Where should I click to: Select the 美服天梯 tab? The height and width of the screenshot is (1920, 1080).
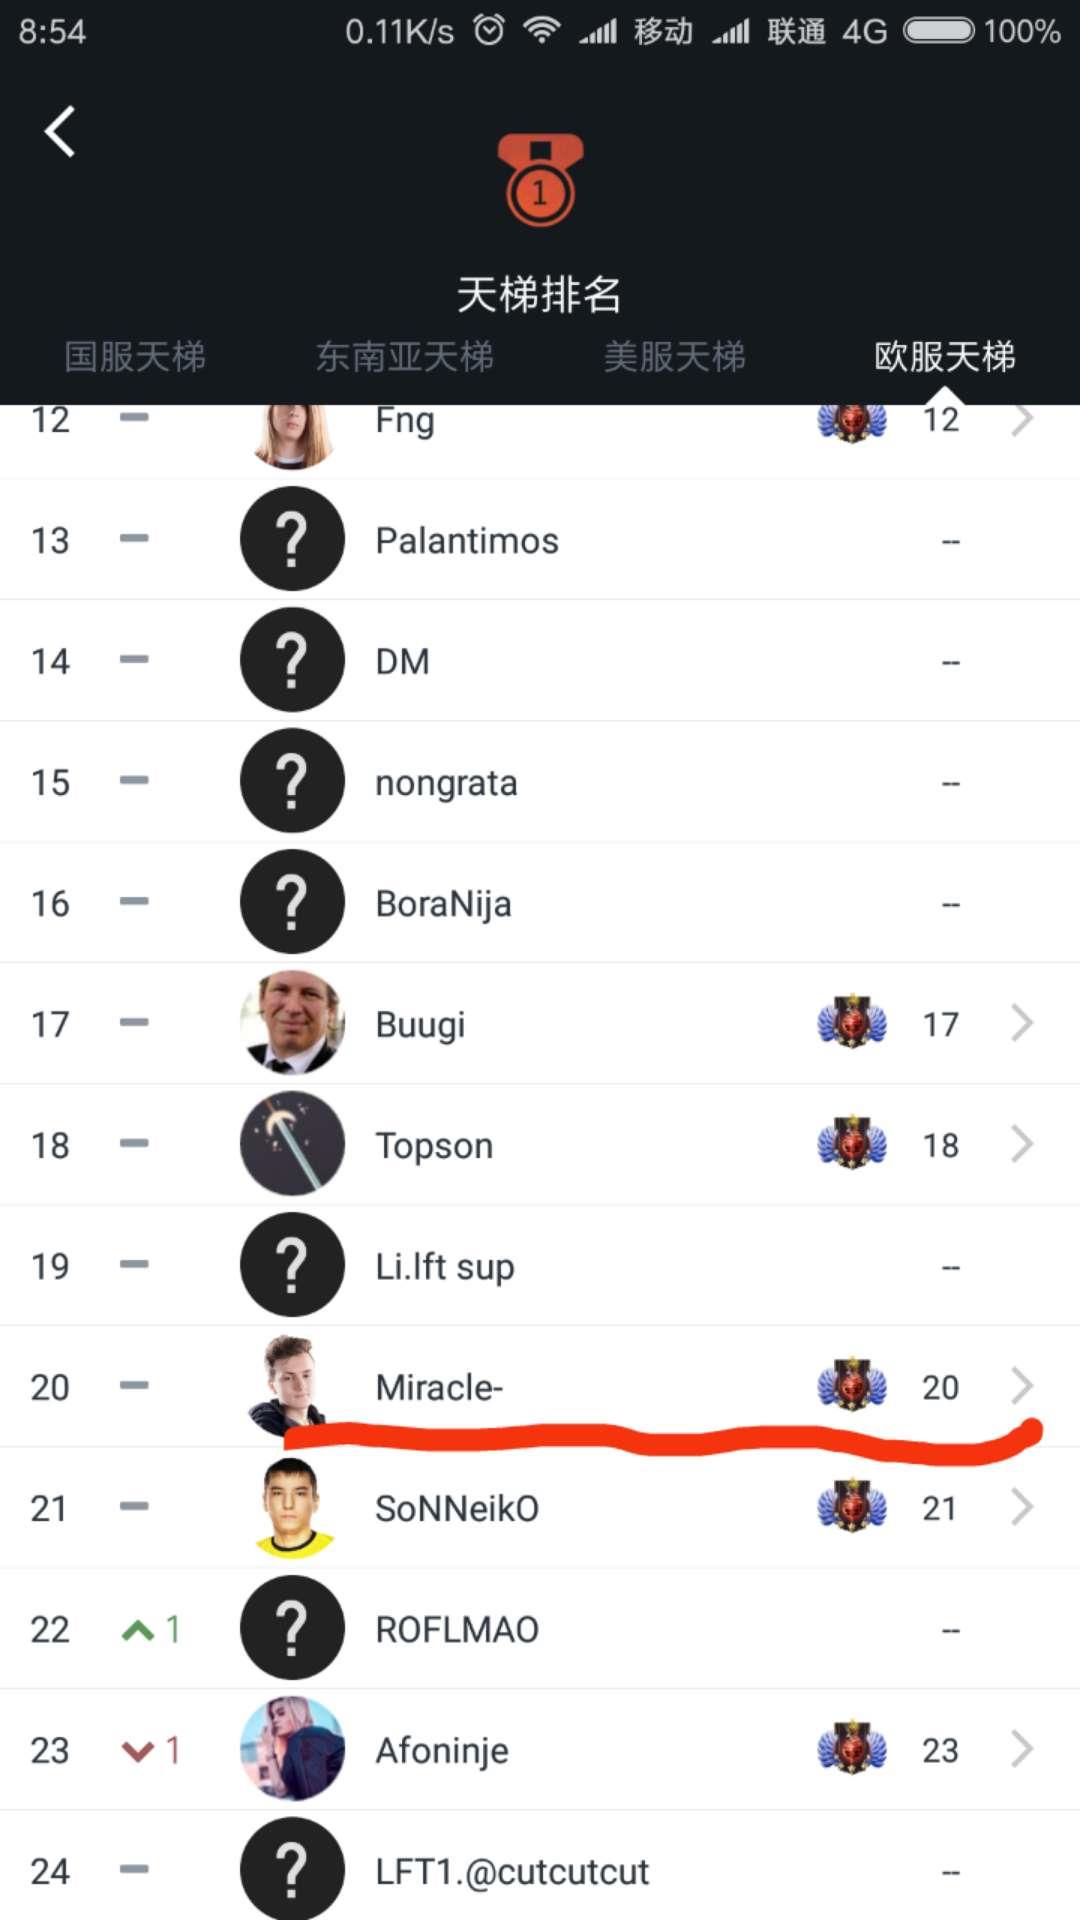(675, 356)
